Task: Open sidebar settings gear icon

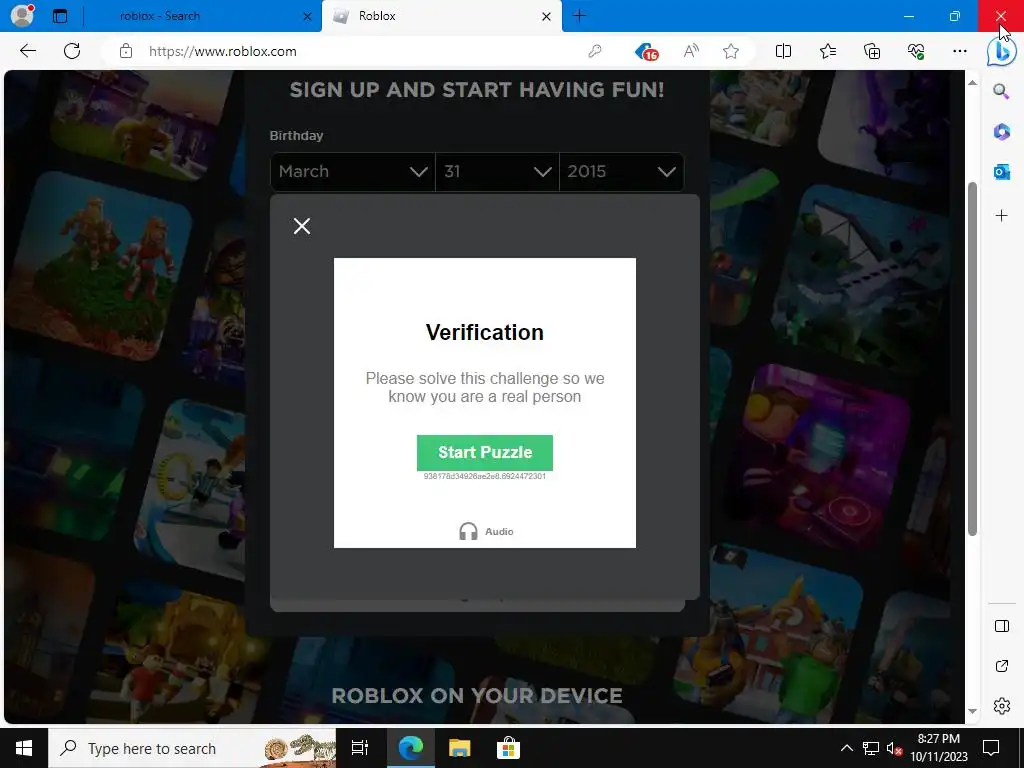Action: point(1002,706)
